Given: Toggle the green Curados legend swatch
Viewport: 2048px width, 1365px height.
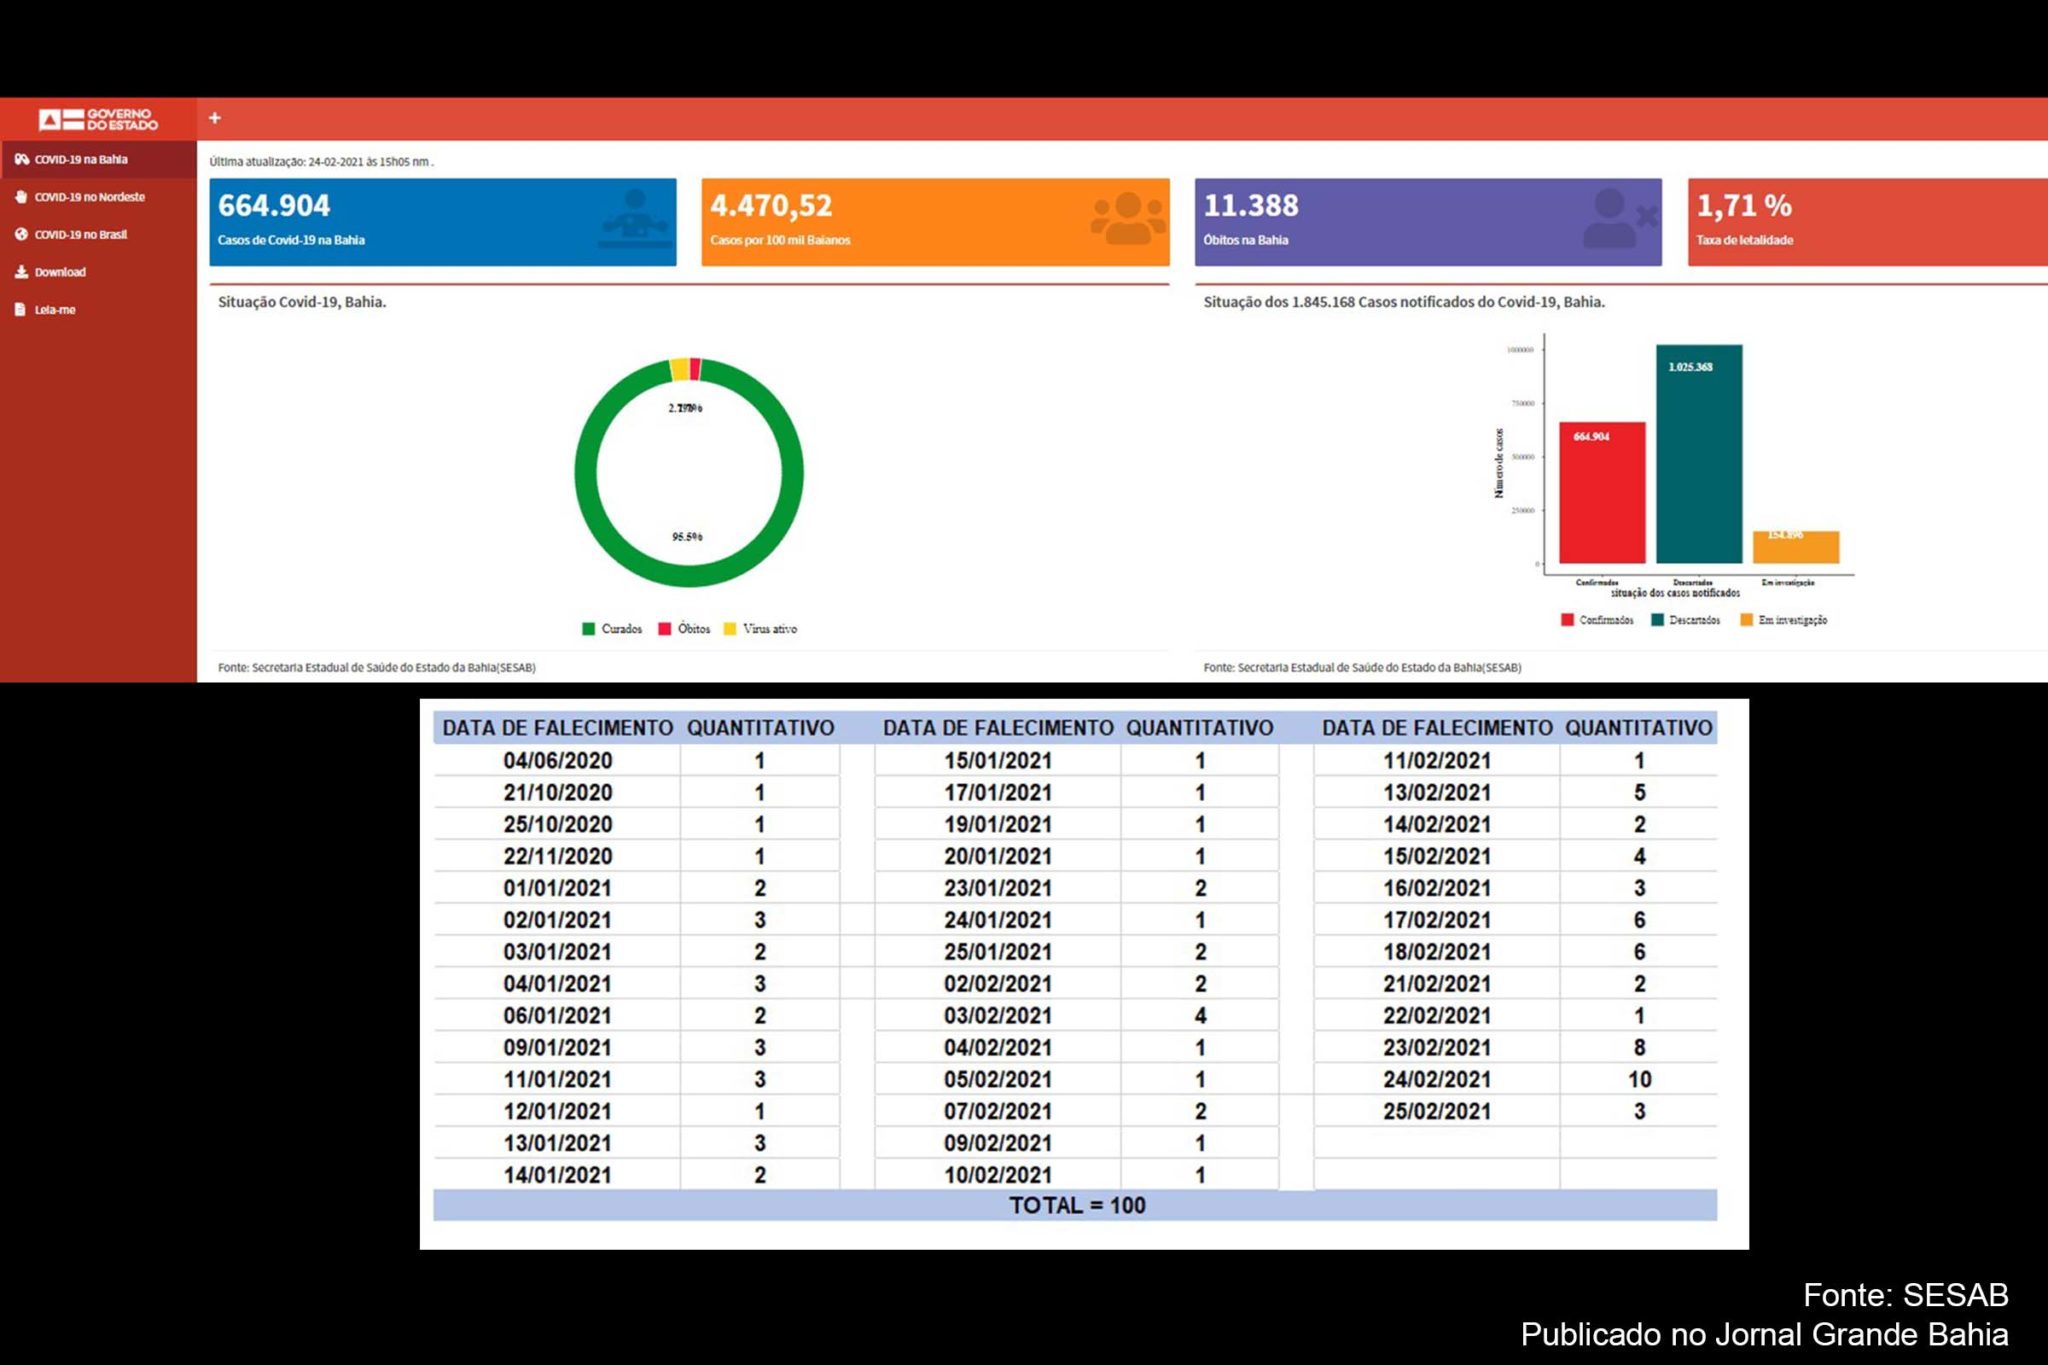Looking at the screenshot, I should 589,629.
